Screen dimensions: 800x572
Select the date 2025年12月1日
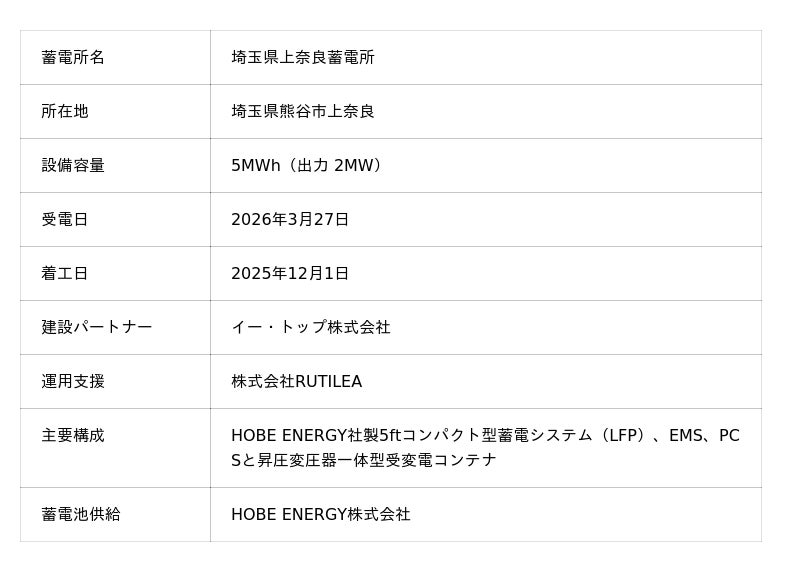coord(290,273)
